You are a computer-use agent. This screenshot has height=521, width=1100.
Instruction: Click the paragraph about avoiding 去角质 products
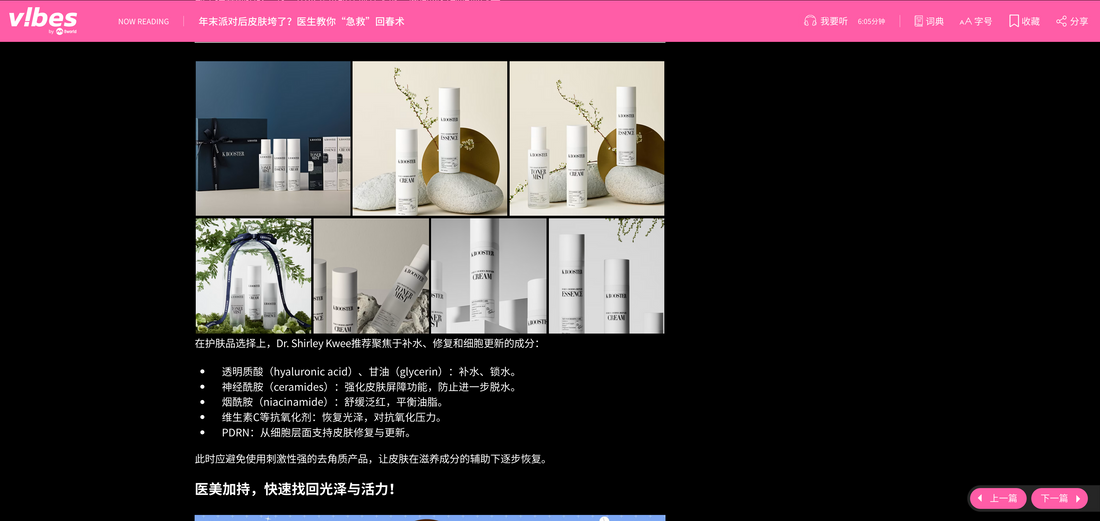370,459
